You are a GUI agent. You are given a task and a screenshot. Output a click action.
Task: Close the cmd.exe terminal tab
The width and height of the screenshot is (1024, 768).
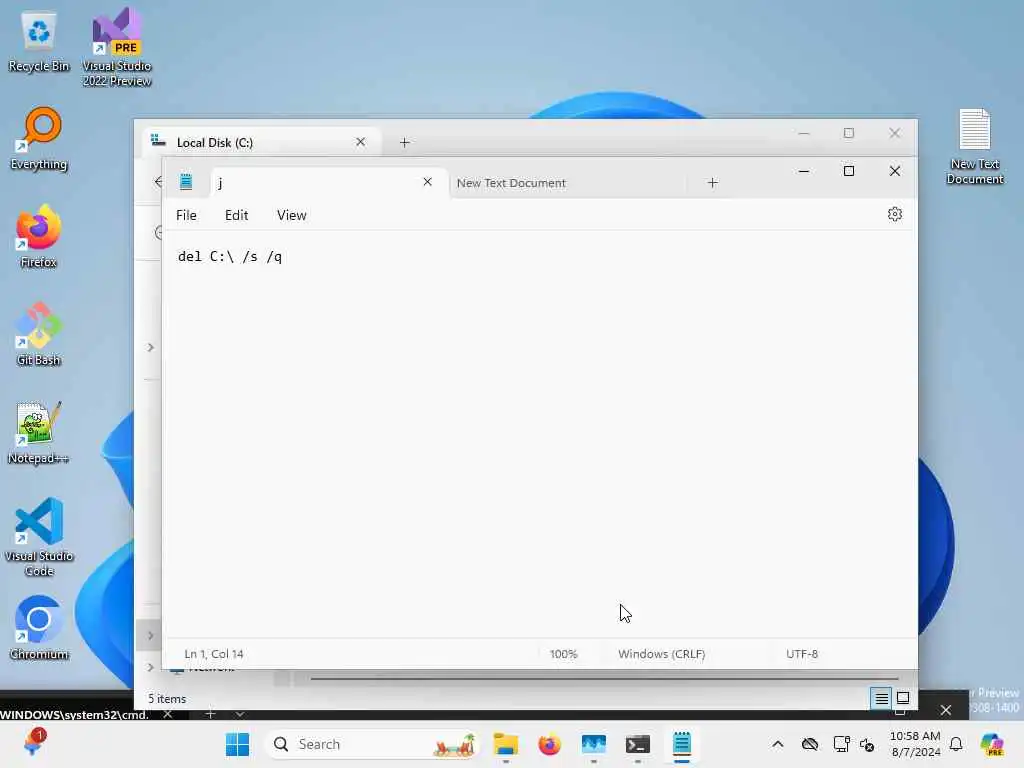coord(168,714)
